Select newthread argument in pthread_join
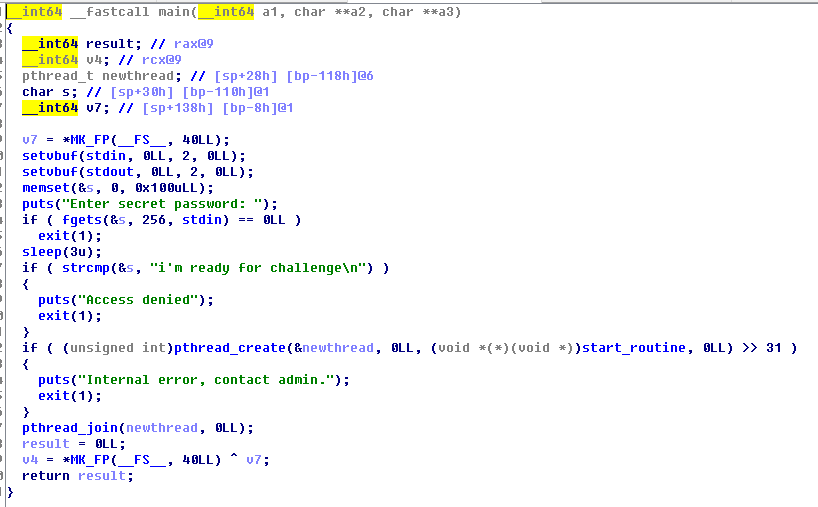This screenshot has width=818, height=507. [162, 428]
